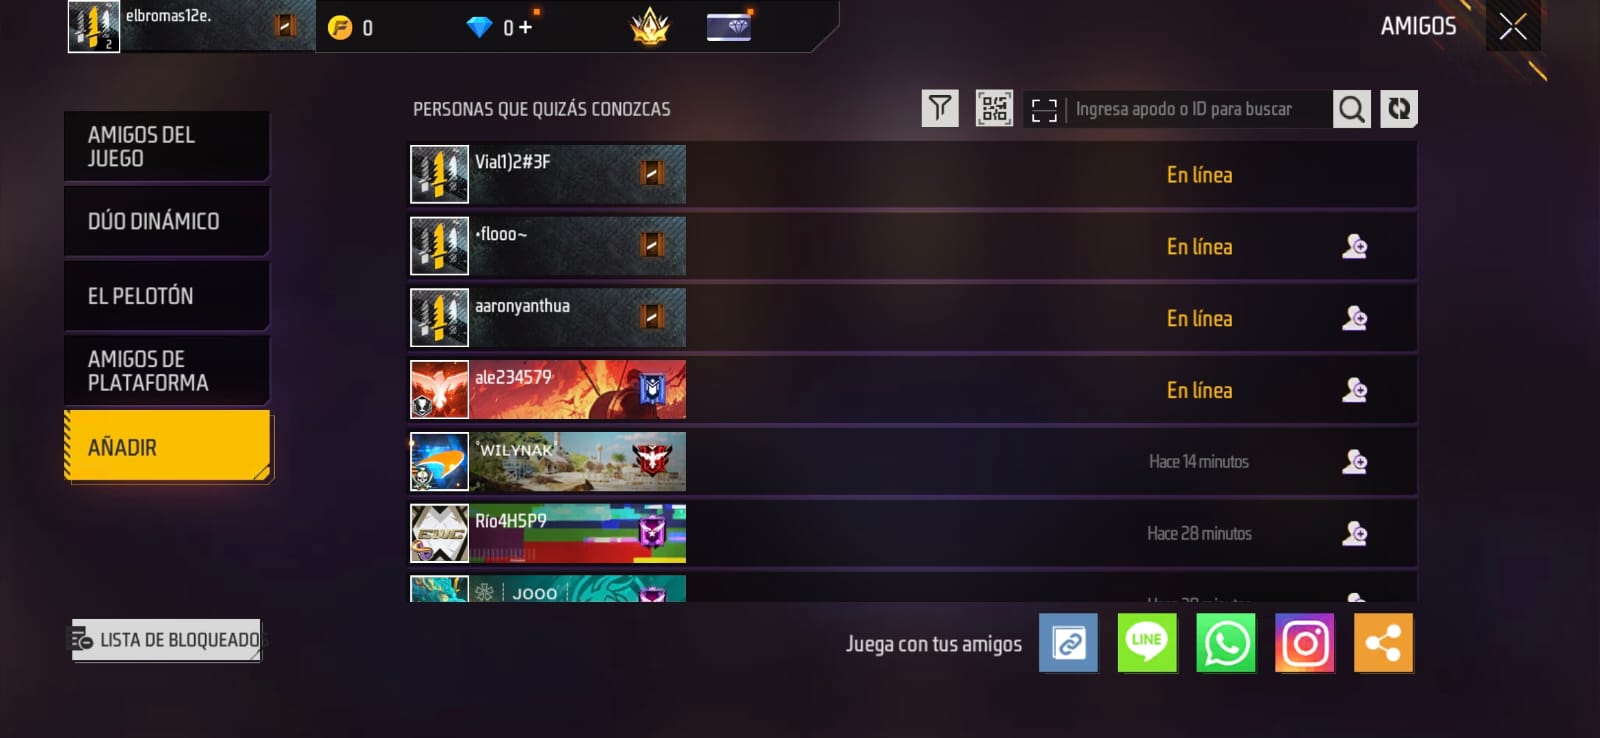Open the orange share icon
This screenshot has width=1600, height=738.
coord(1384,643)
